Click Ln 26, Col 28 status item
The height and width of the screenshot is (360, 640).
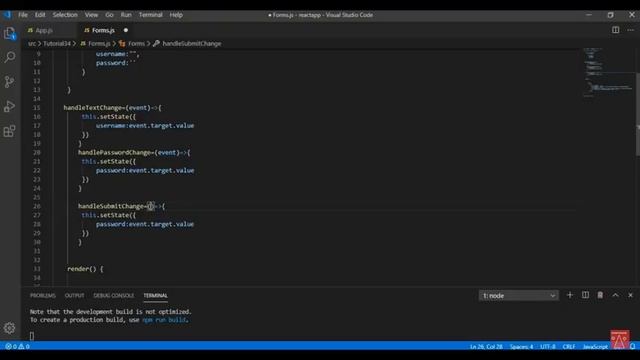click(486, 347)
